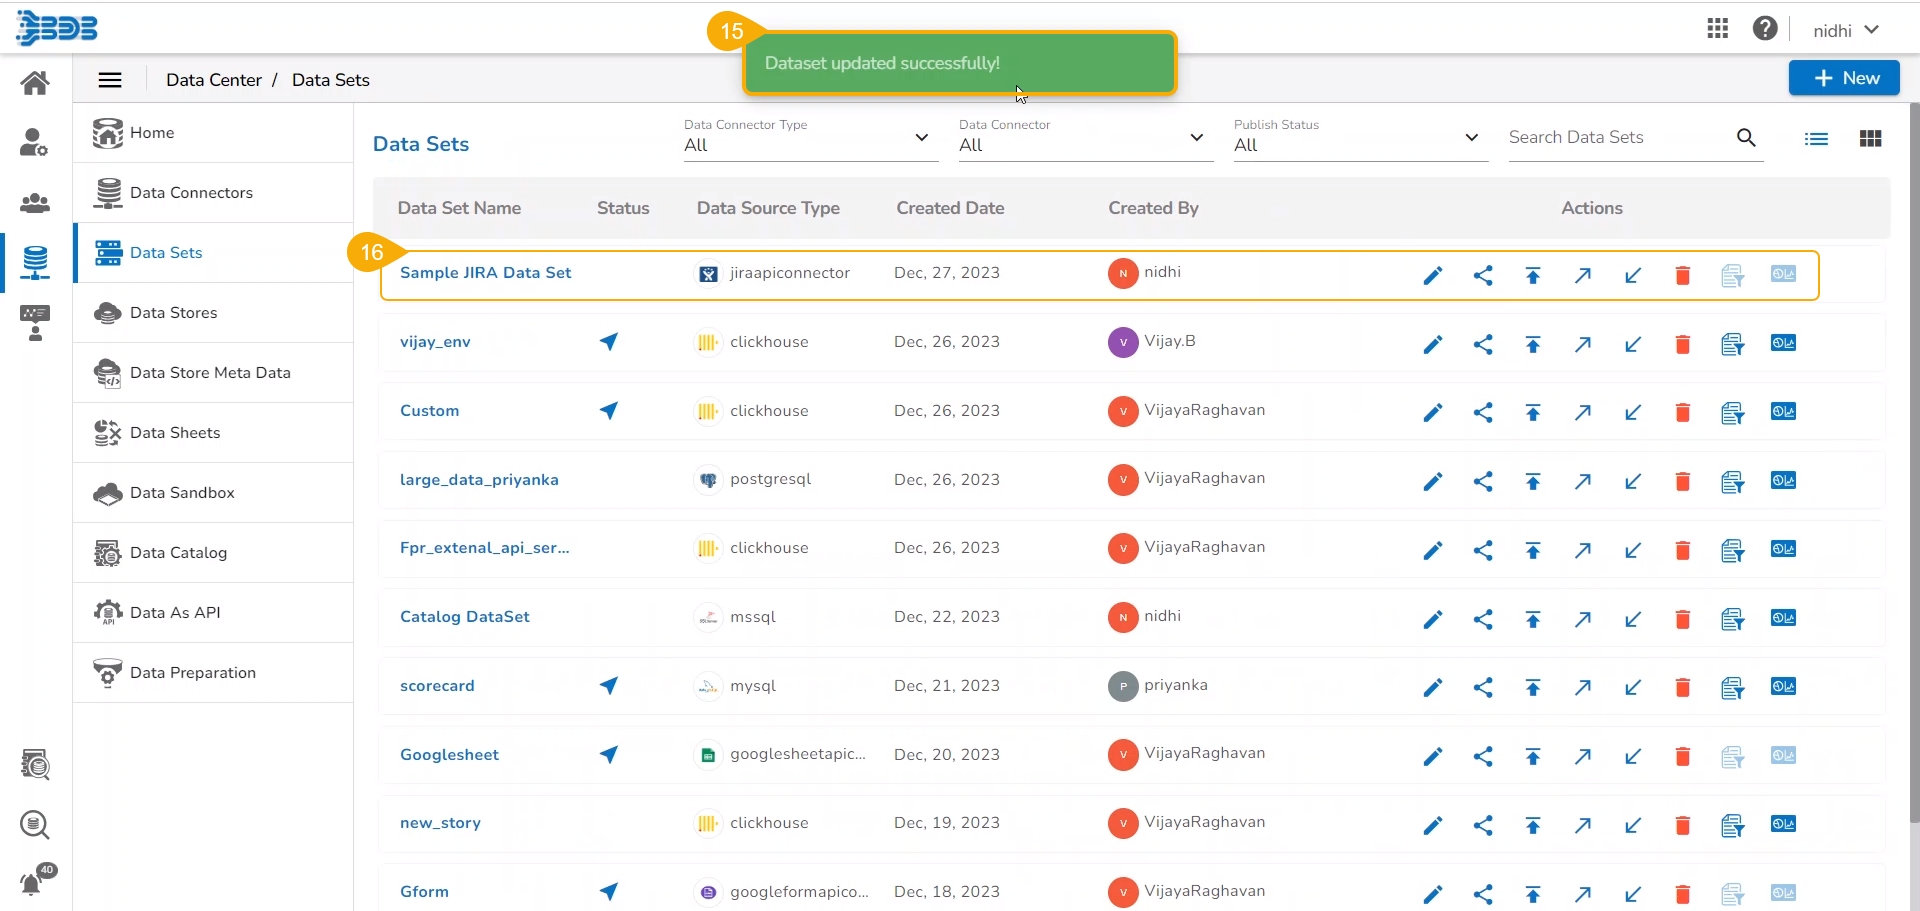Click into Search Data Sets field
Viewport: 1920px width, 911px height.
[x=1615, y=138]
